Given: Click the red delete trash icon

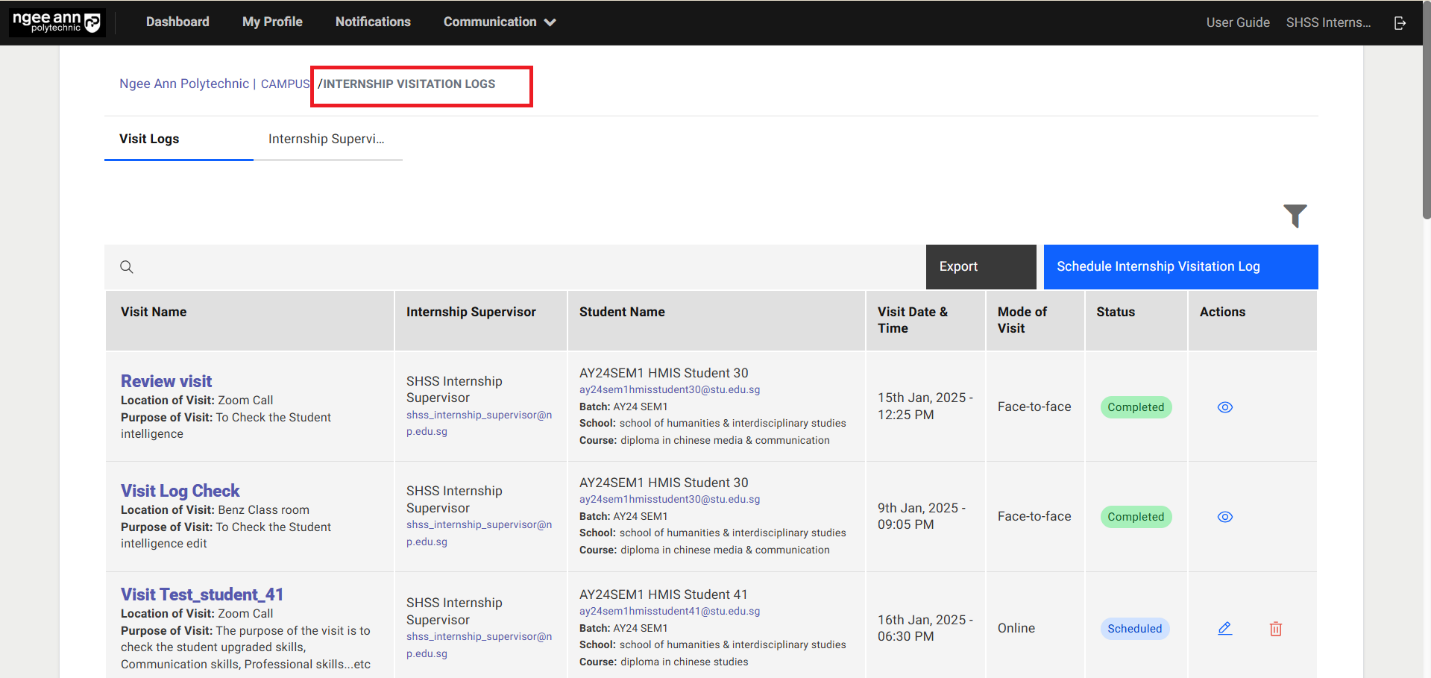Looking at the screenshot, I should (1276, 629).
